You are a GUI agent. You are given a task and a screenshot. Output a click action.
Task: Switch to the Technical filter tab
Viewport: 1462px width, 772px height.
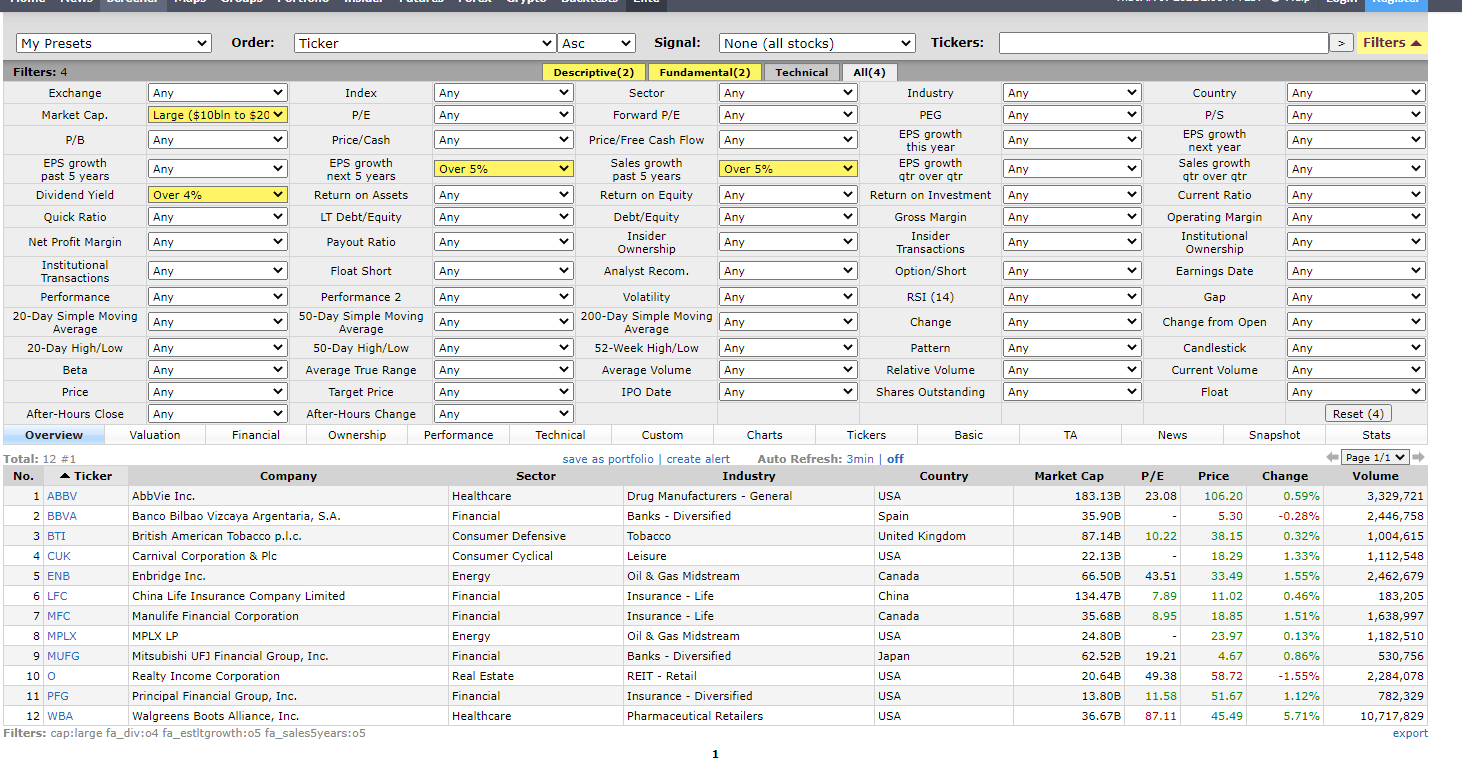[802, 72]
